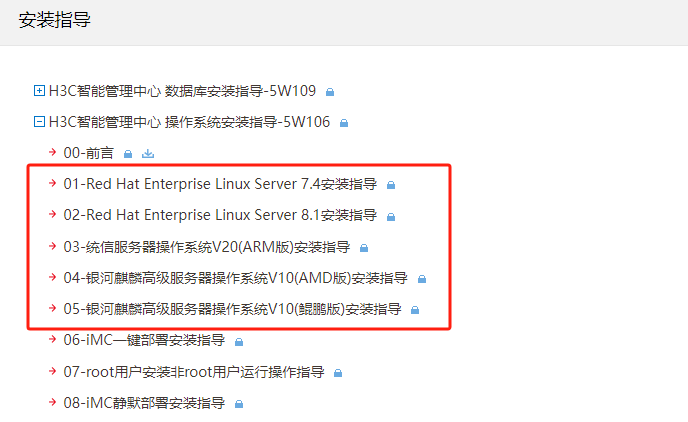Click red arrow before 07-root用户 entry
Viewport: 688px width, 422px height.
click(x=53, y=371)
